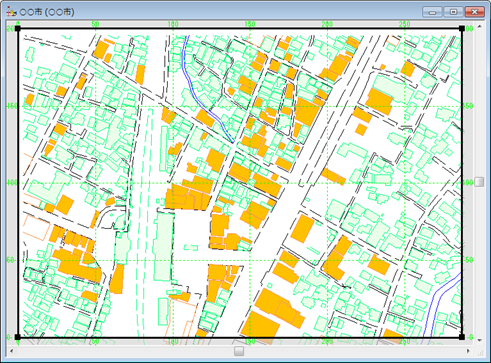
Task: Maximize the ○○市 map window
Action: [x=453, y=12]
